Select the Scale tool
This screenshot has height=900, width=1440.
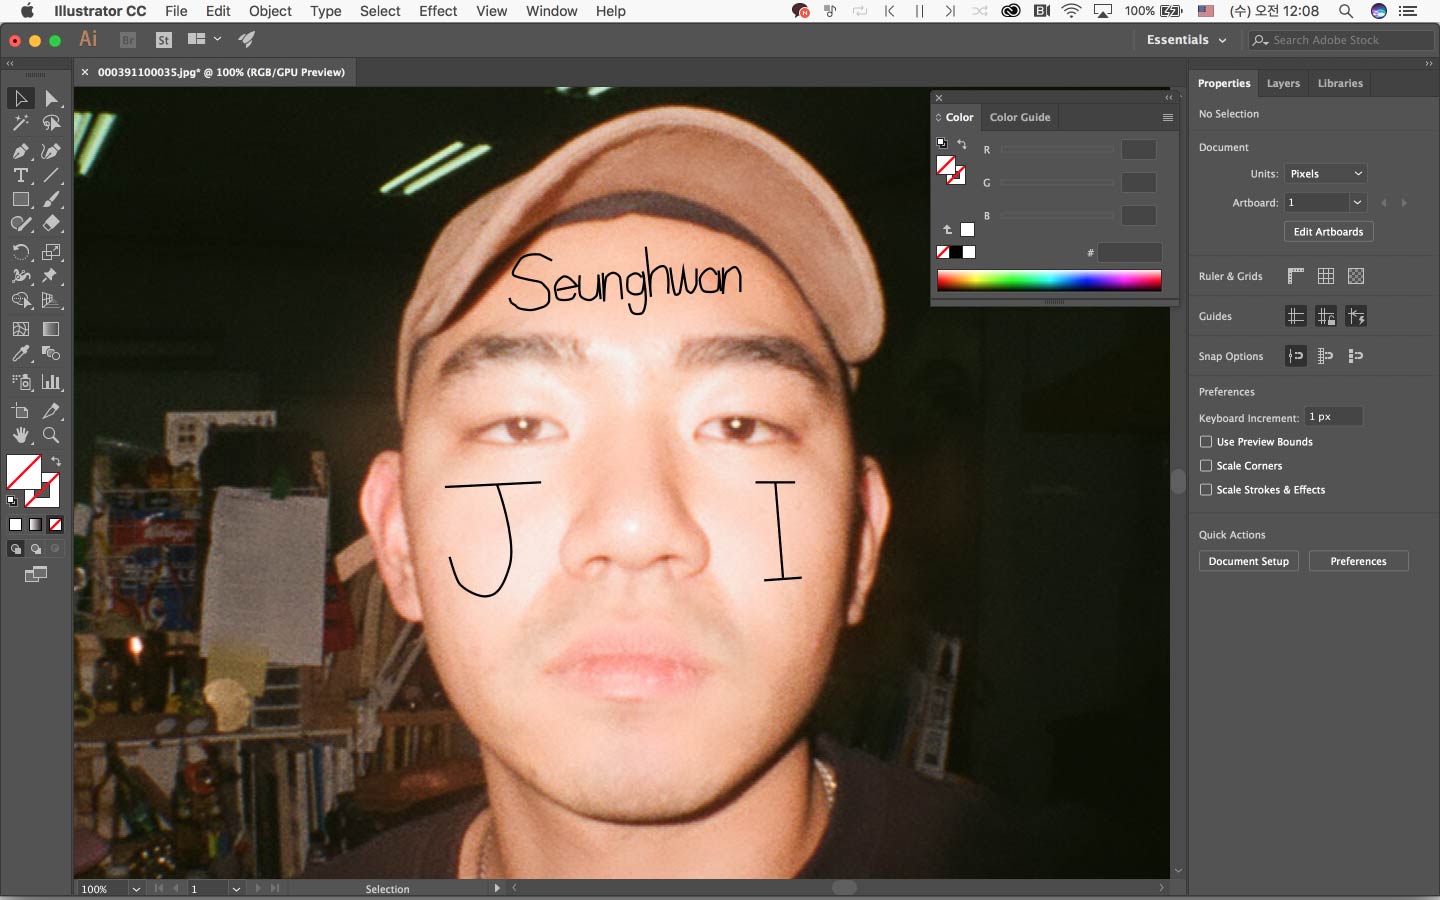pos(52,252)
